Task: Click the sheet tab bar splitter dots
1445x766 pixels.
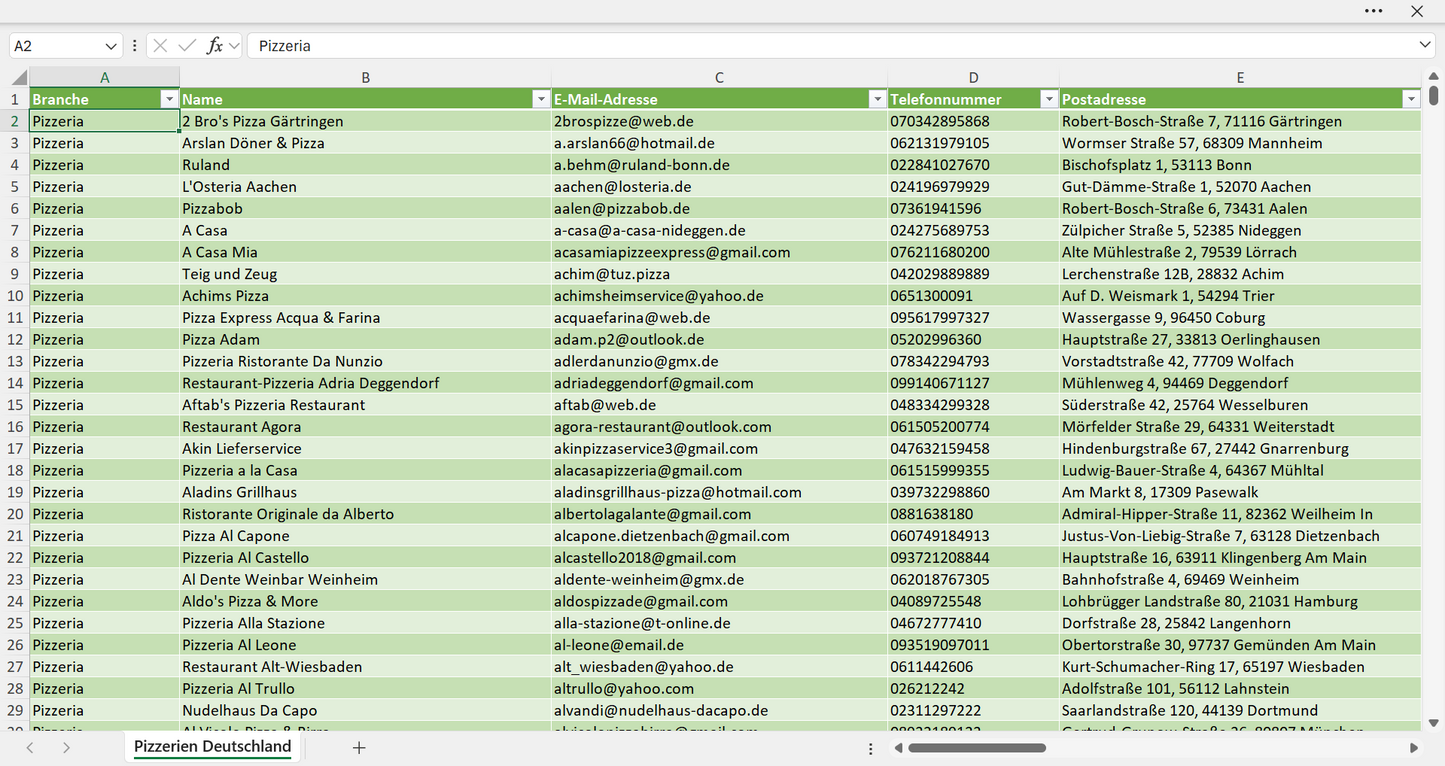Action: pyautogui.click(x=871, y=748)
